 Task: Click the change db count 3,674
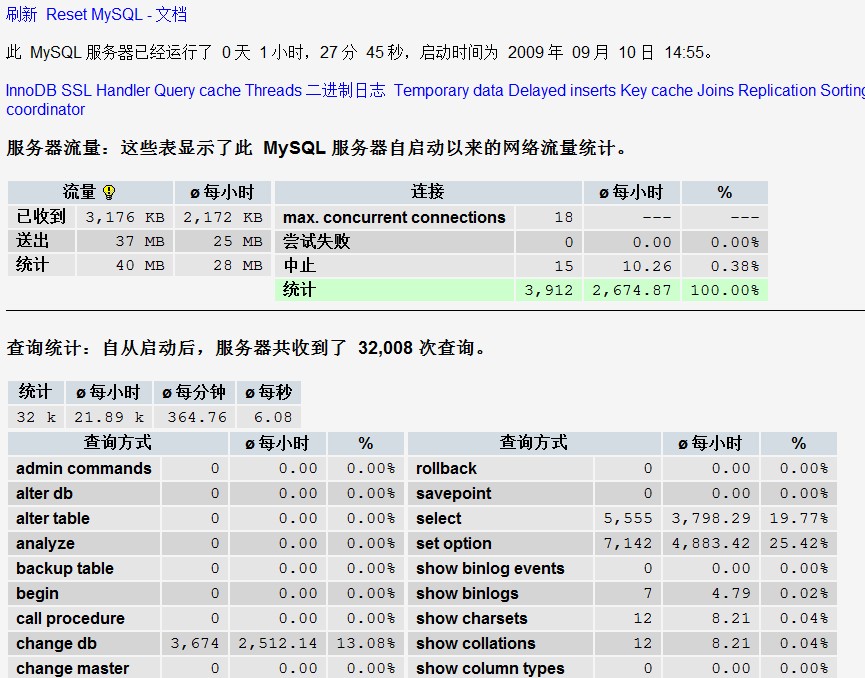[195, 644]
